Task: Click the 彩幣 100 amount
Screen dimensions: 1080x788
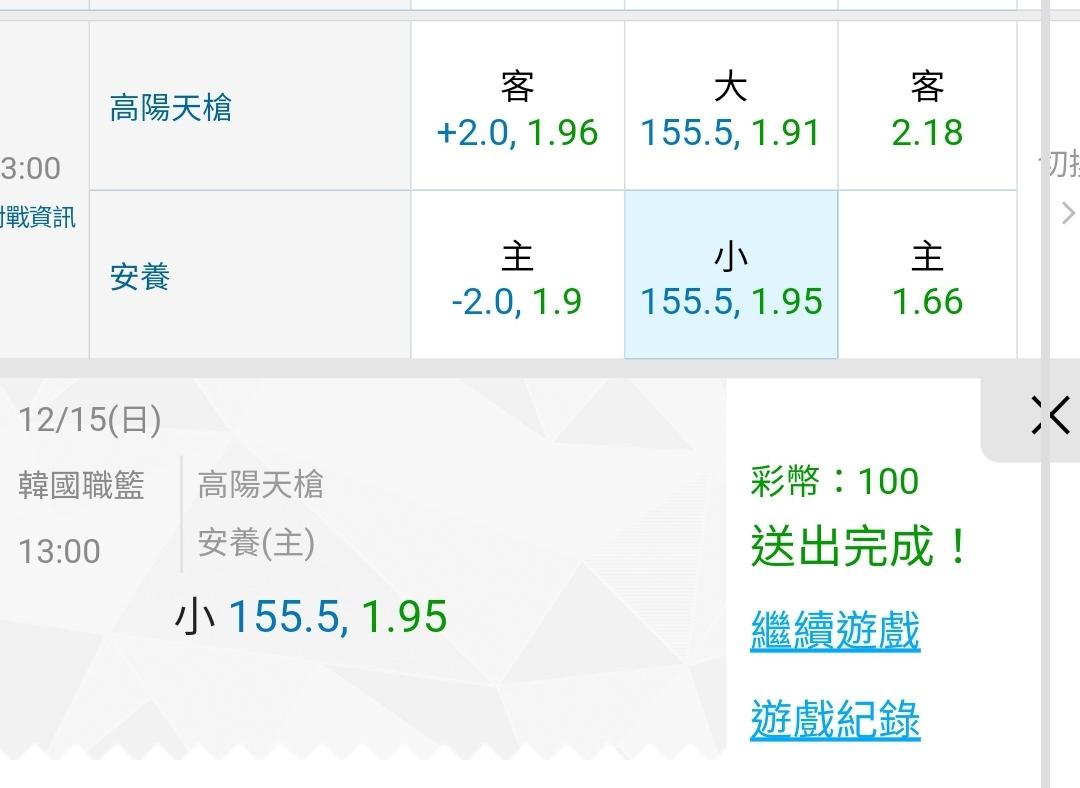Action: tap(835, 481)
